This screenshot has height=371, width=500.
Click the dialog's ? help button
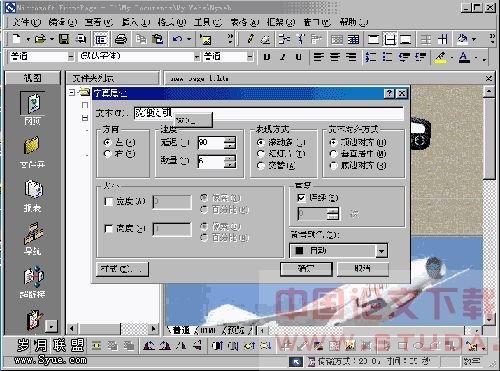pyautogui.click(x=389, y=93)
